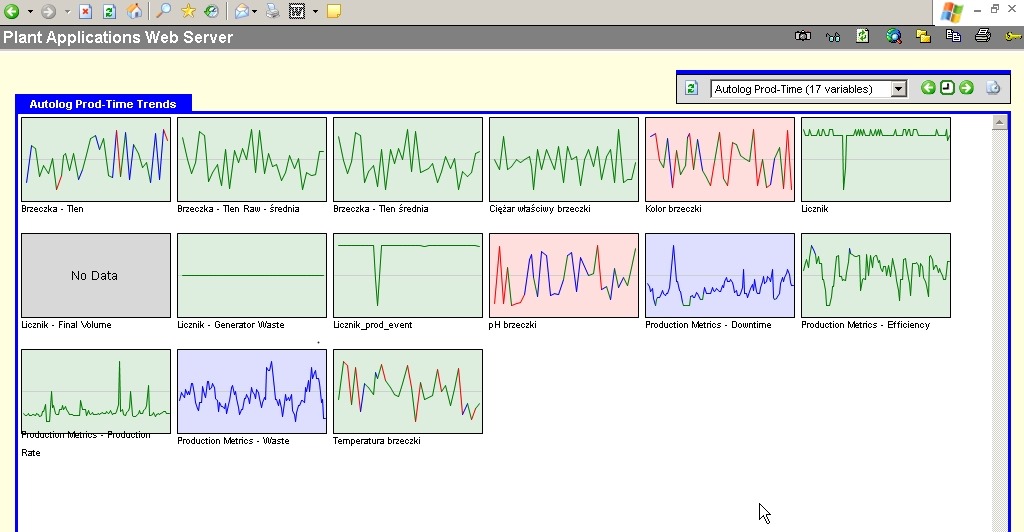The image size is (1024, 532).
Task: Move to the next time period, green right arrow
Action: tap(967, 87)
